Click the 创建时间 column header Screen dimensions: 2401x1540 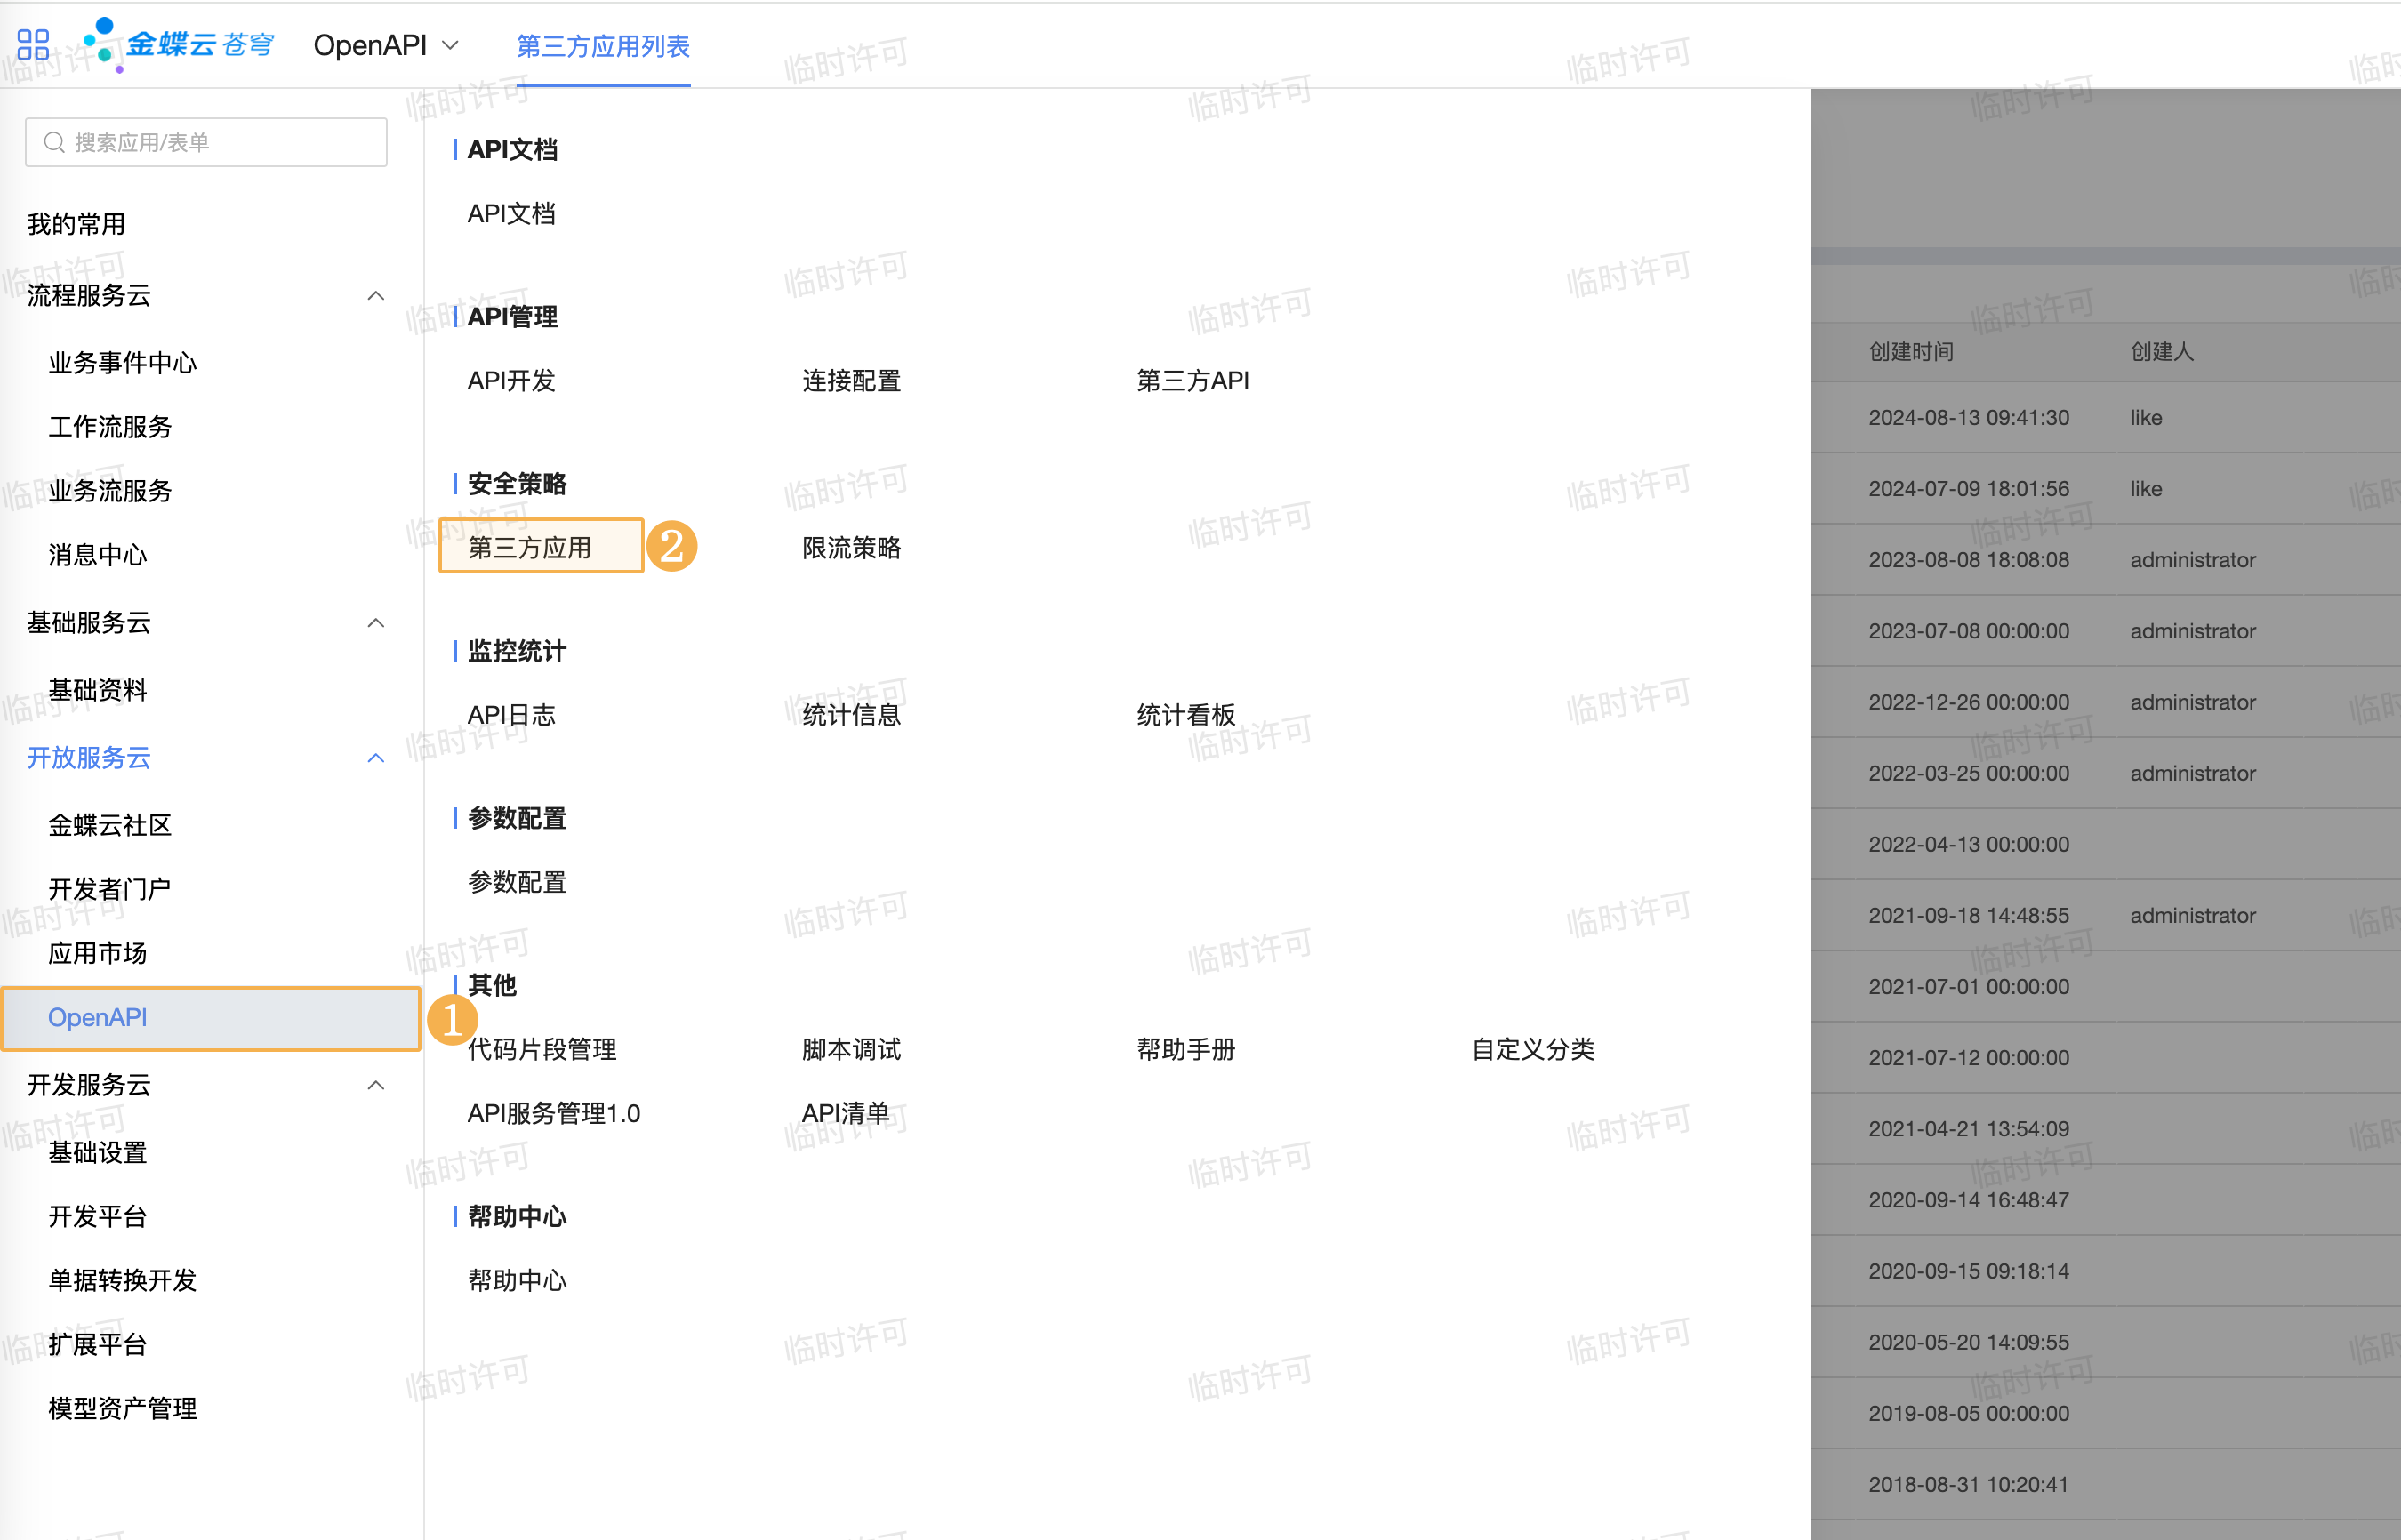[1911, 352]
